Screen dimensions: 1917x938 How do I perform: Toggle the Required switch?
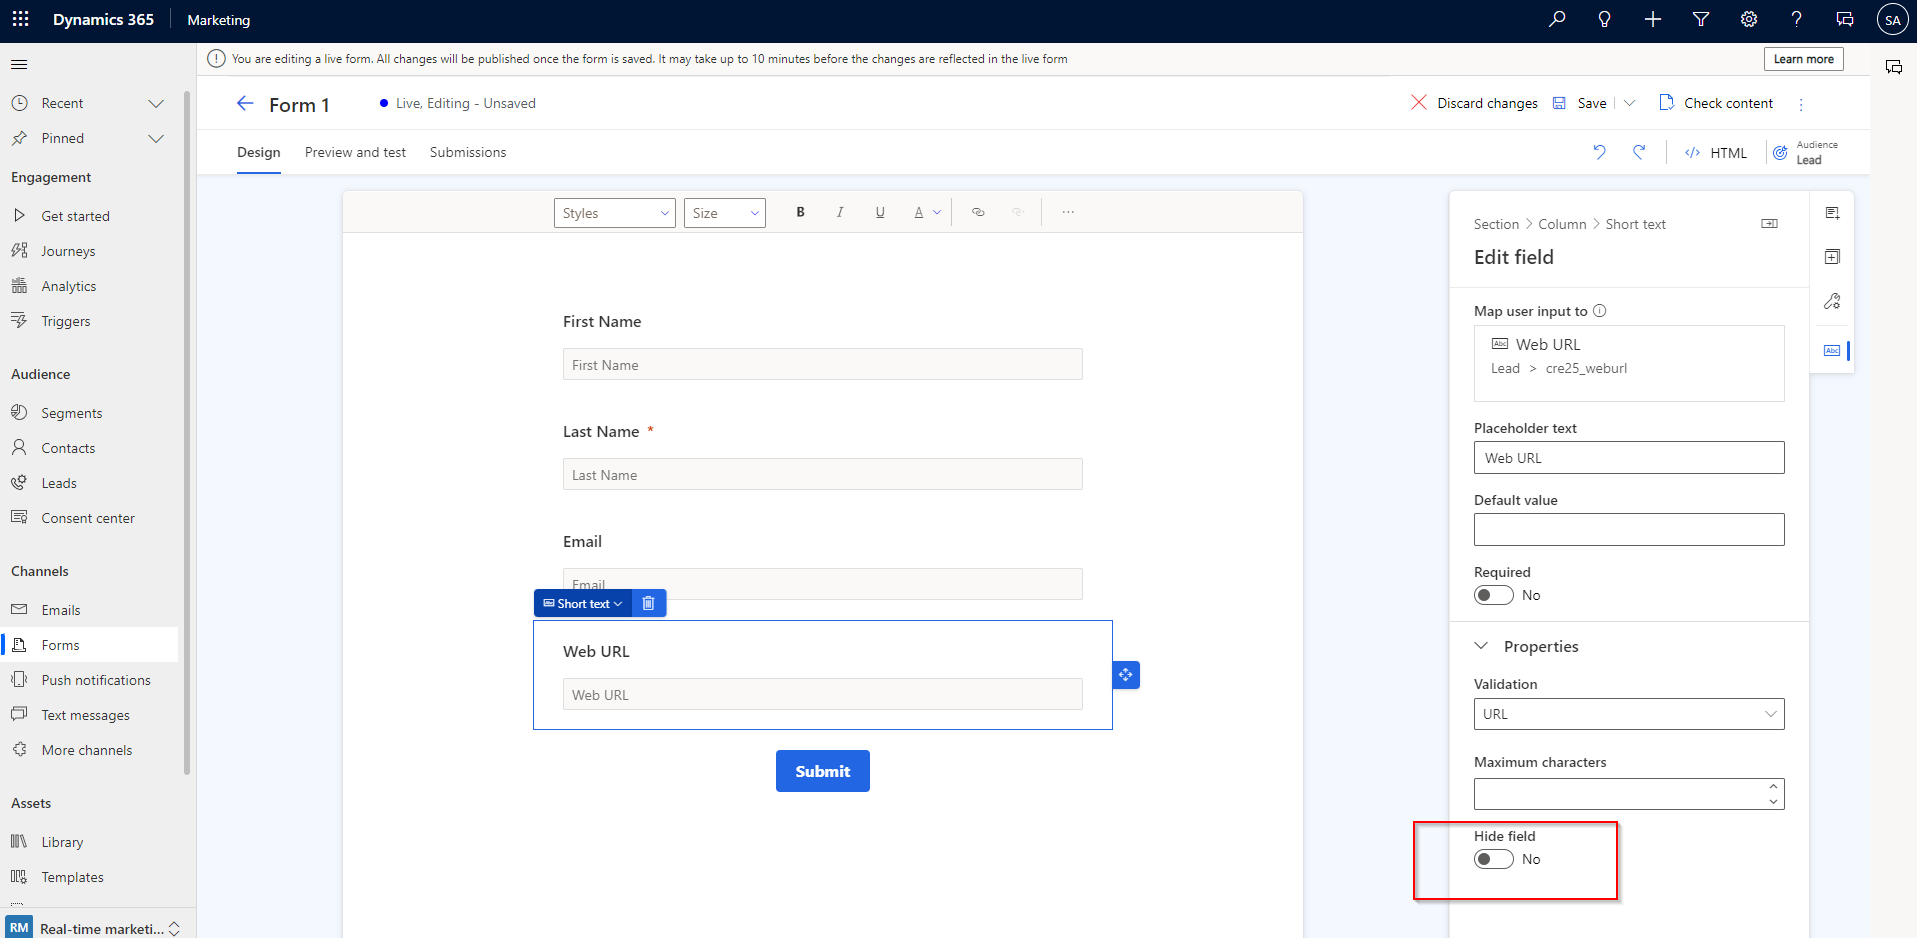(1493, 595)
